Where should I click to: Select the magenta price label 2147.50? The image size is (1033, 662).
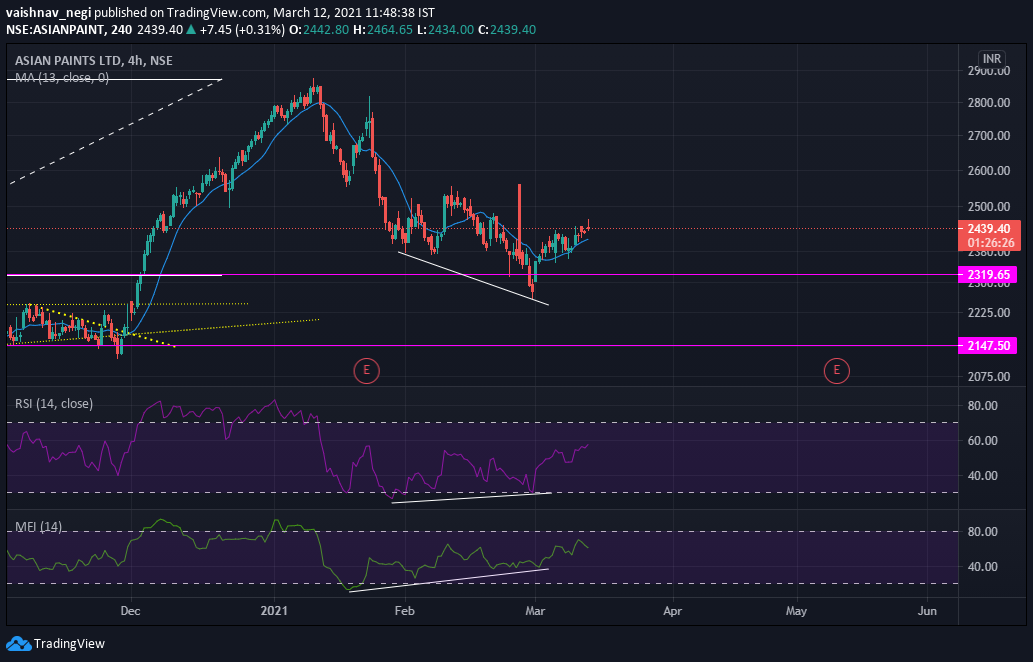(988, 345)
